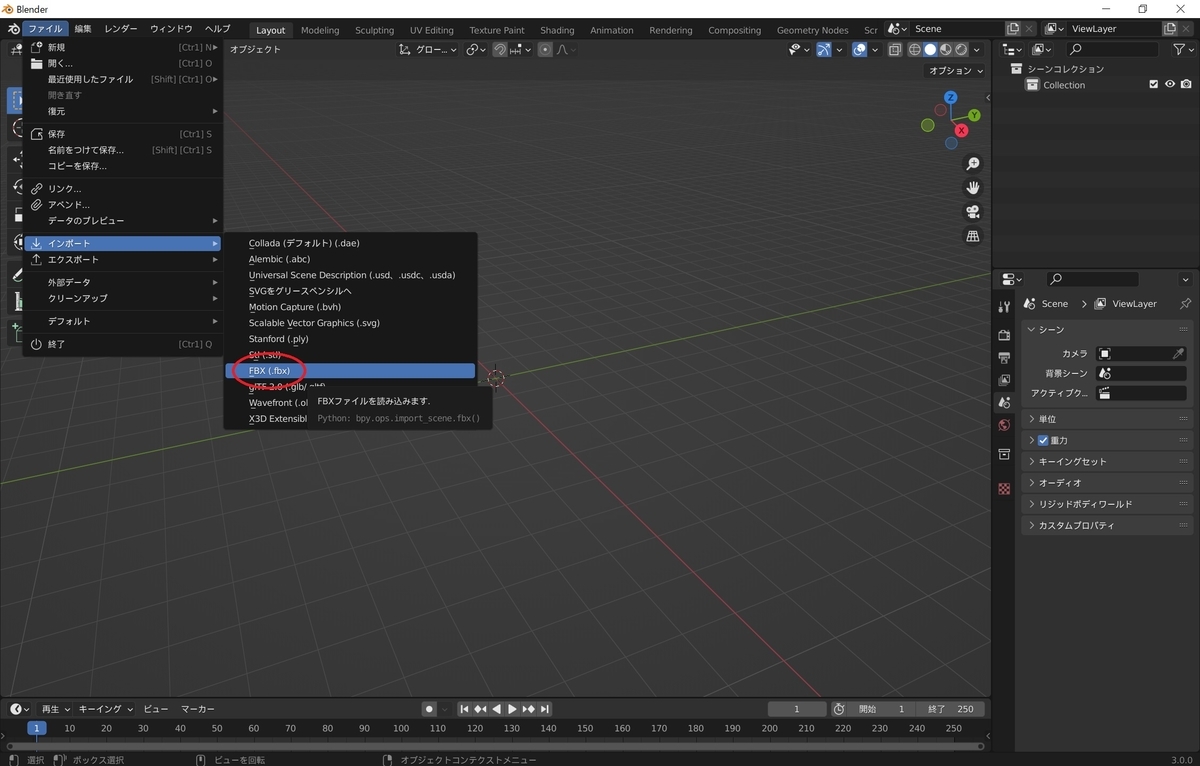Image resolution: width=1200 pixels, height=766 pixels.
Task: Collapse the シーン panel
Action: [x=1107, y=330]
